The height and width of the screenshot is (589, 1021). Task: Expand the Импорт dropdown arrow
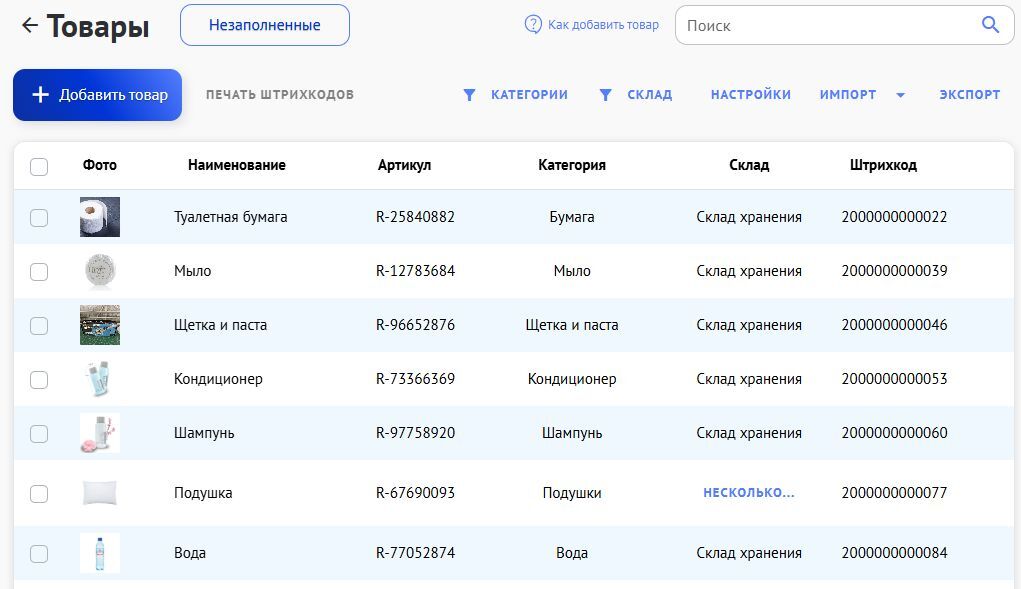tap(900, 95)
